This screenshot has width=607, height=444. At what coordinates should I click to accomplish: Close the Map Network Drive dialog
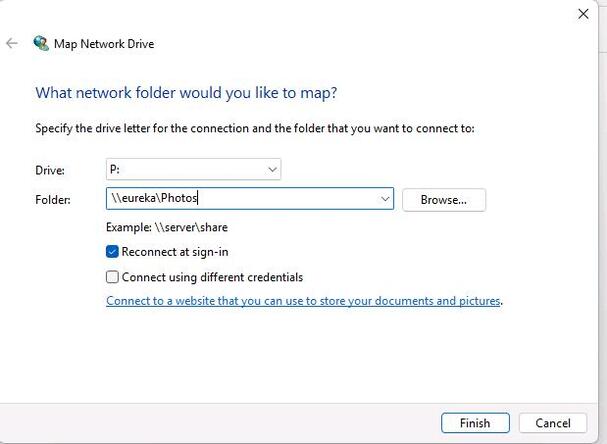pos(583,14)
